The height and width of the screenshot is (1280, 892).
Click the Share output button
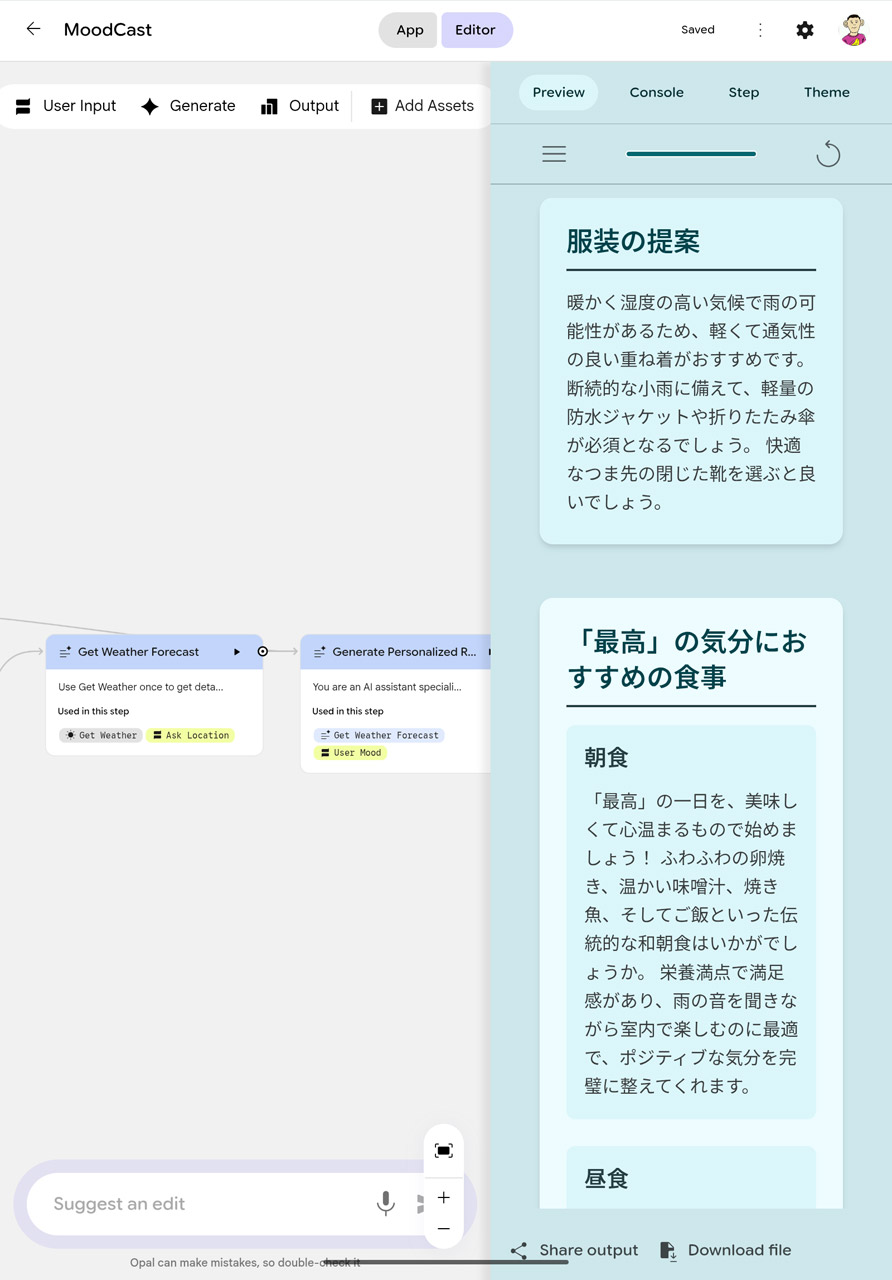(574, 1250)
